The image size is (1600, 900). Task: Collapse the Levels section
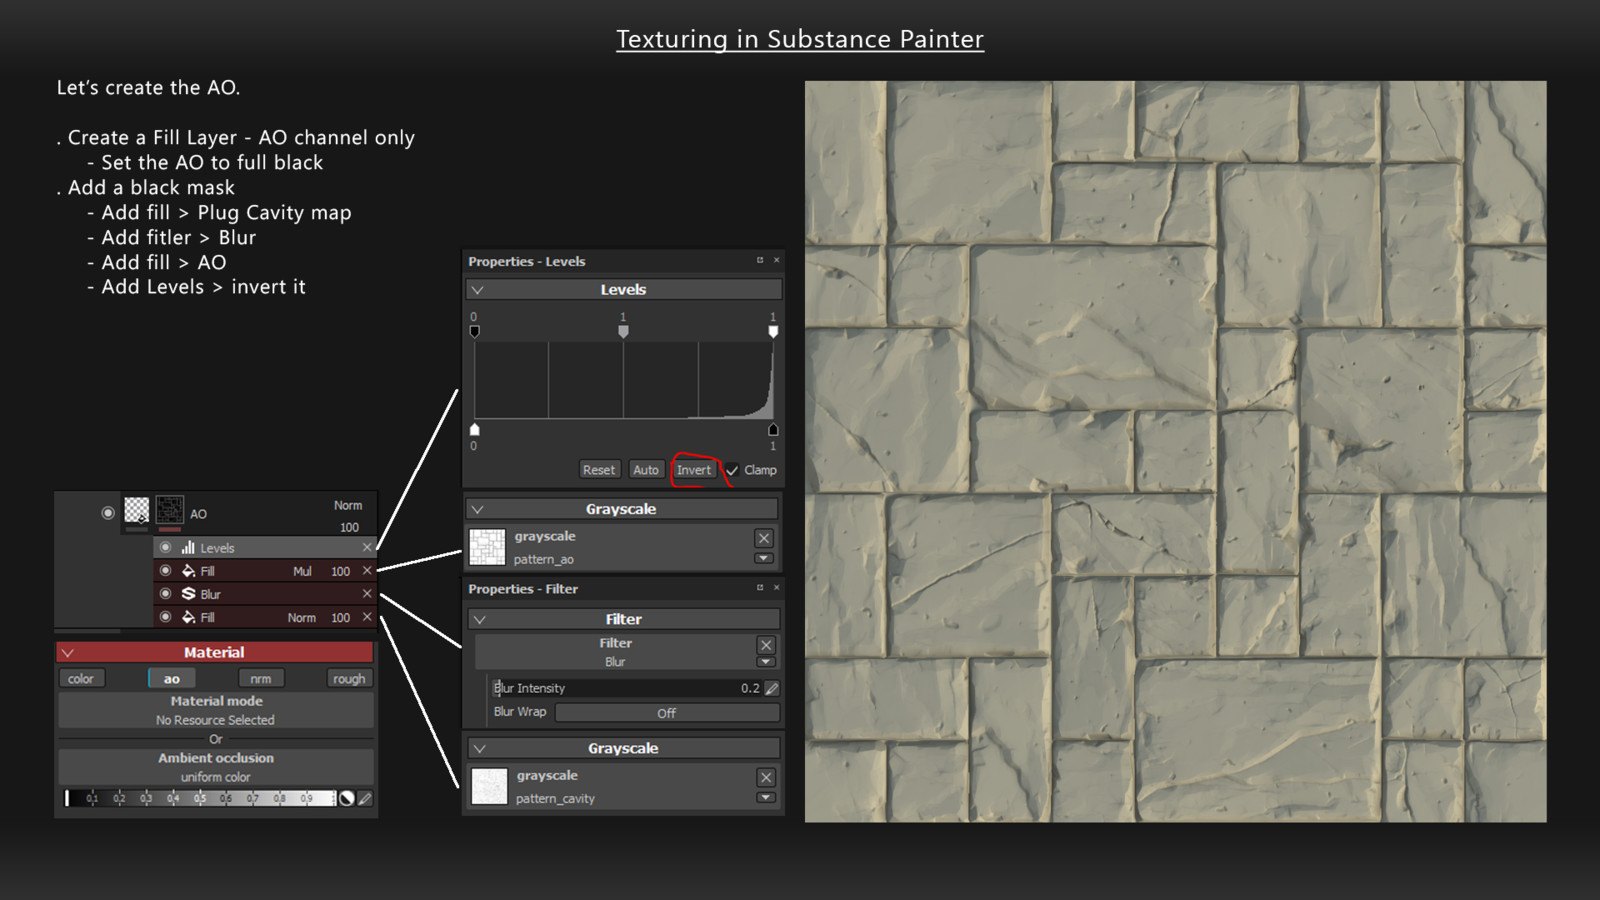(x=478, y=290)
